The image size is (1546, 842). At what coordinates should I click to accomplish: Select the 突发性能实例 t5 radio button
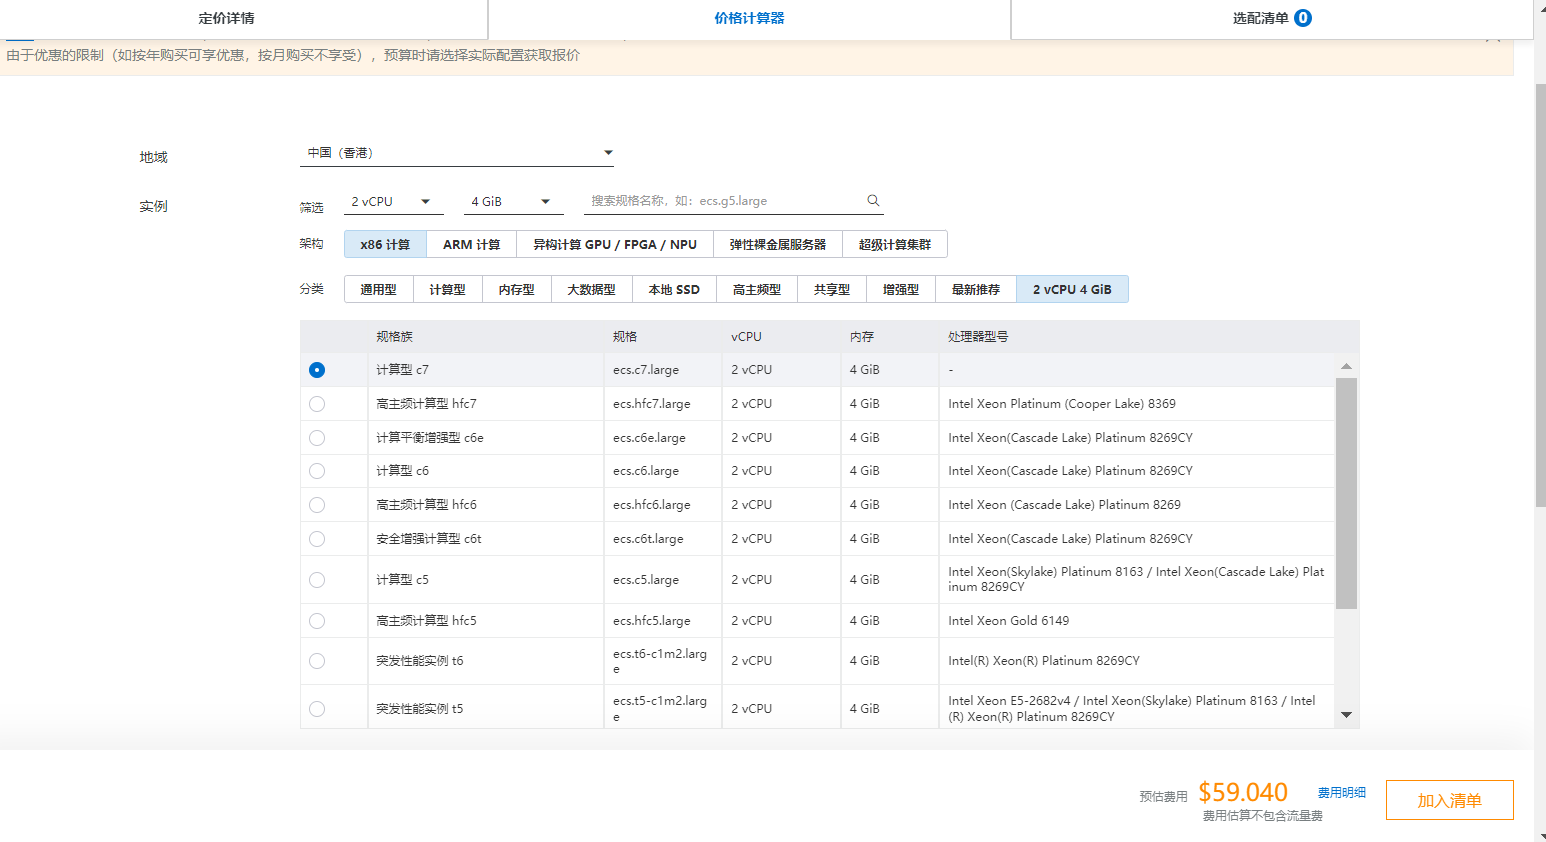click(x=317, y=709)
